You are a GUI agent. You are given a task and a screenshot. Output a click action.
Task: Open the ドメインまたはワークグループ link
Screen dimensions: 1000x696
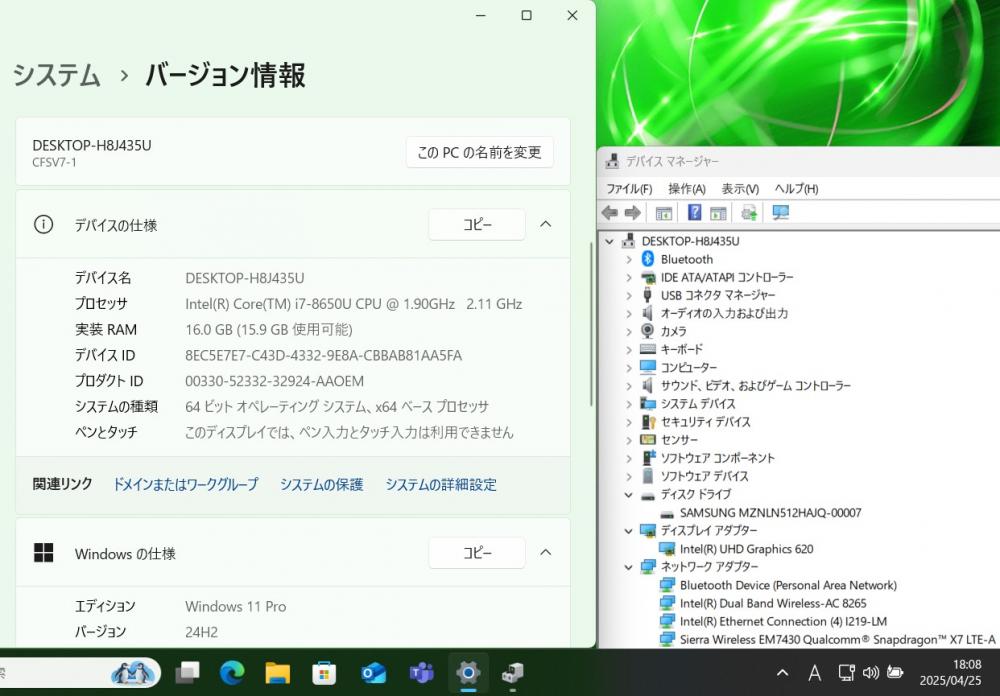pos(186,484)
